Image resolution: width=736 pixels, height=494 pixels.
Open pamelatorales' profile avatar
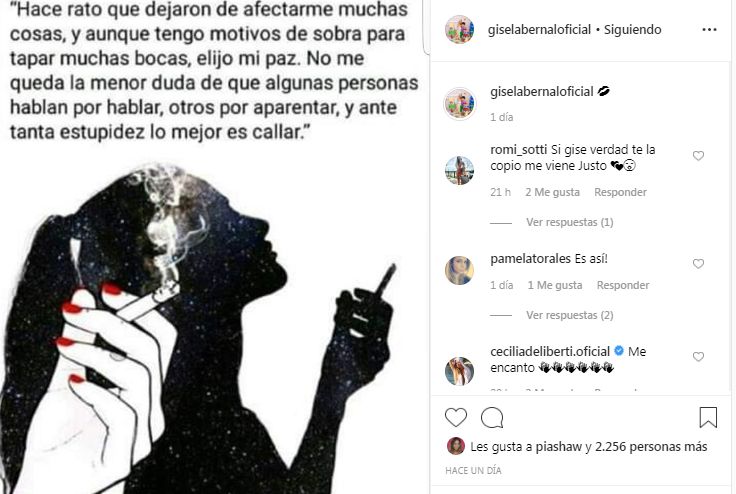pyautogui.click(x=460, y=270)
